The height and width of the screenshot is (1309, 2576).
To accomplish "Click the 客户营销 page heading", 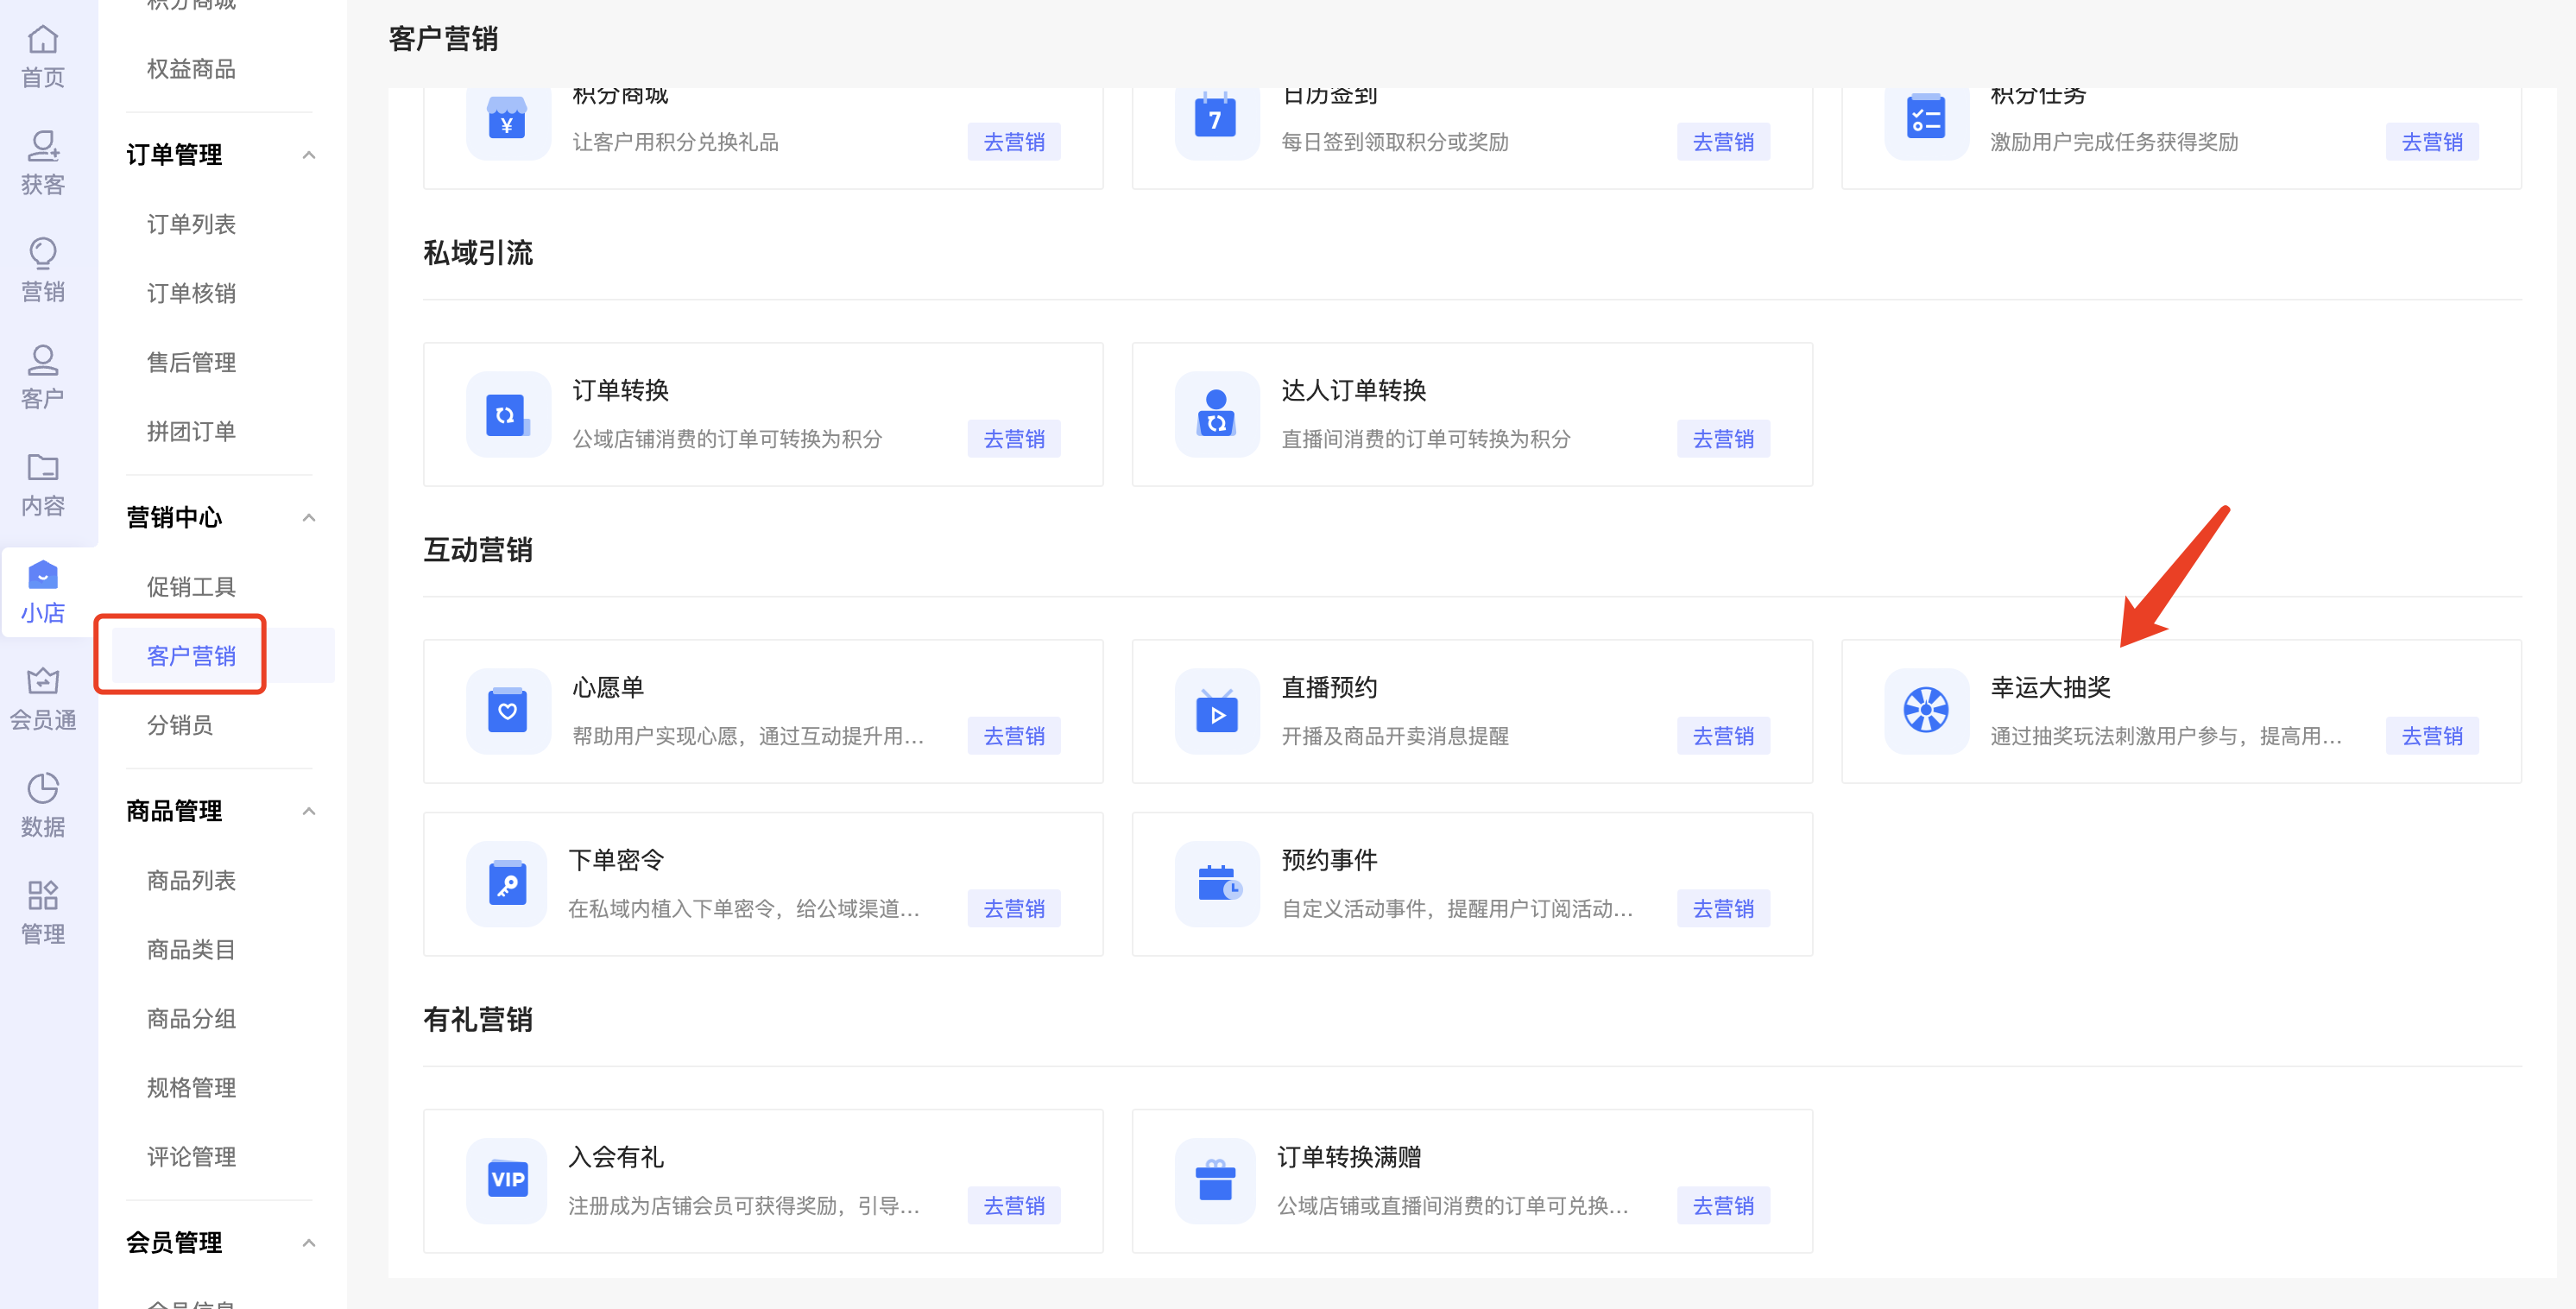I will pyautogui.click(x=443, y=40).
